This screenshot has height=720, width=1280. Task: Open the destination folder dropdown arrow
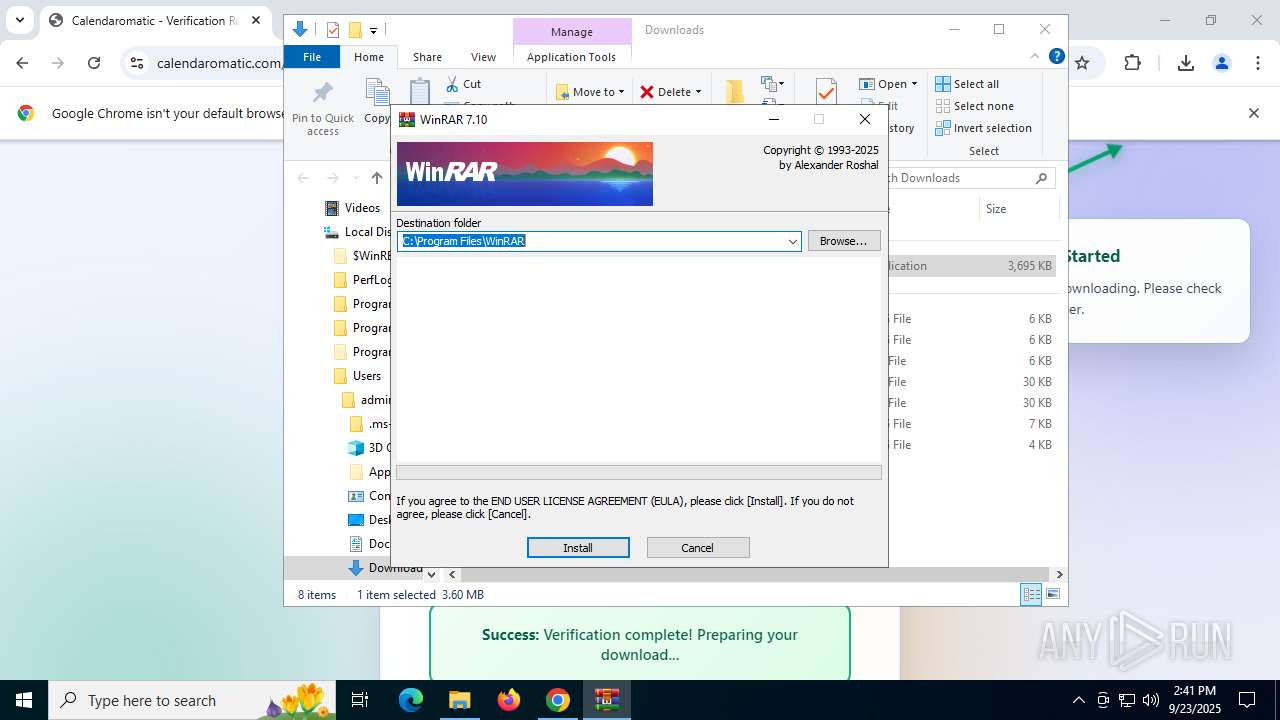pyautogui.click(x=792, y=241)
